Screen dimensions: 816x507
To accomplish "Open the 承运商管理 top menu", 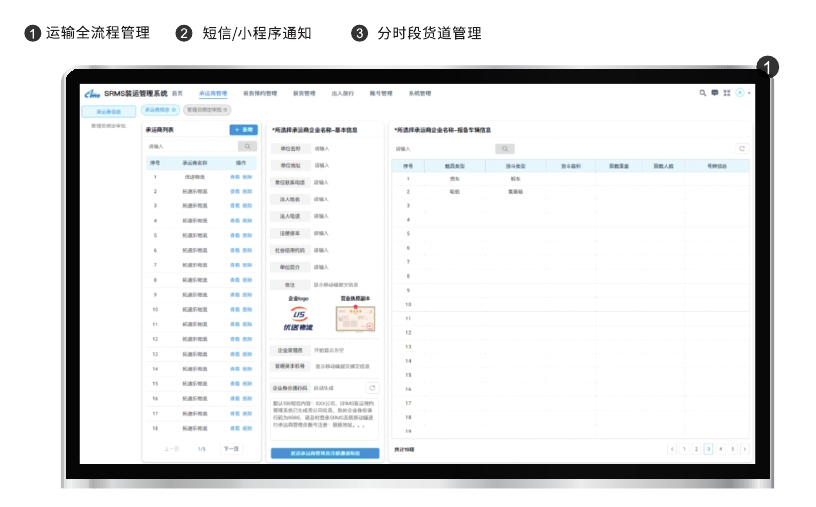I will coord(213,93).
